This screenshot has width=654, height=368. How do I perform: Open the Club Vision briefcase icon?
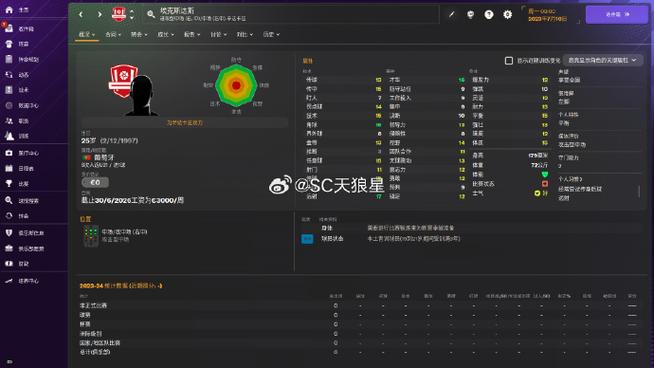pyautogui.click(x=9, y=248)
